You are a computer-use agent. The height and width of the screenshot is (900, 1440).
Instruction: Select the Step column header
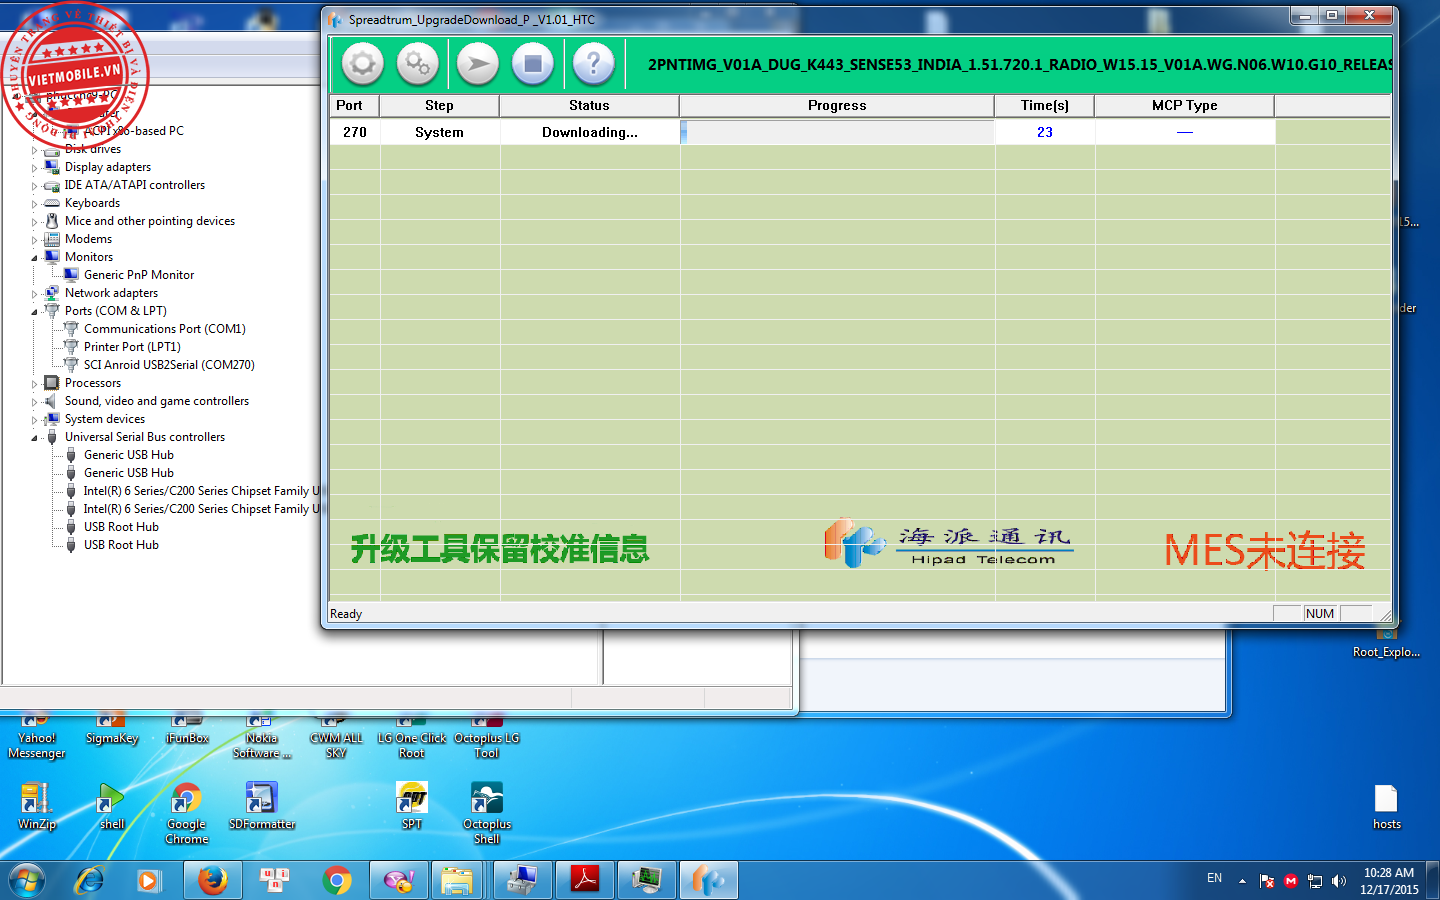click(439, 106)
